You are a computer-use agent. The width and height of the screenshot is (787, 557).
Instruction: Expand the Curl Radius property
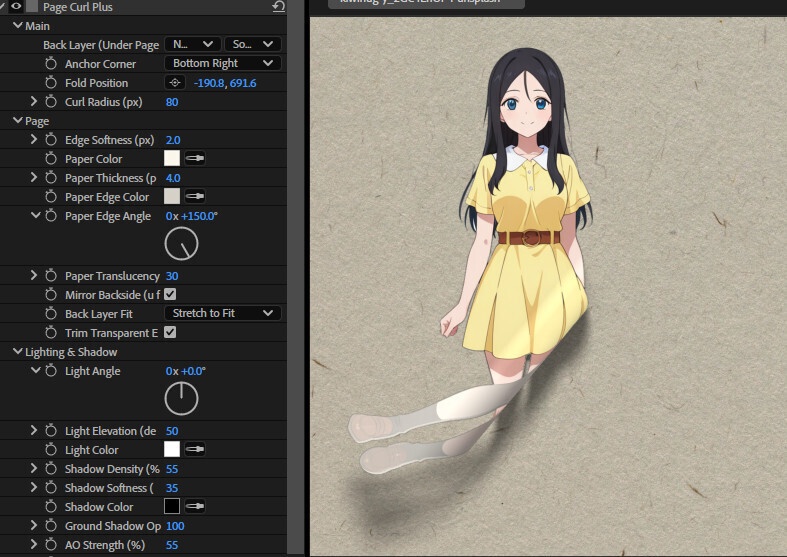point(34,101)
